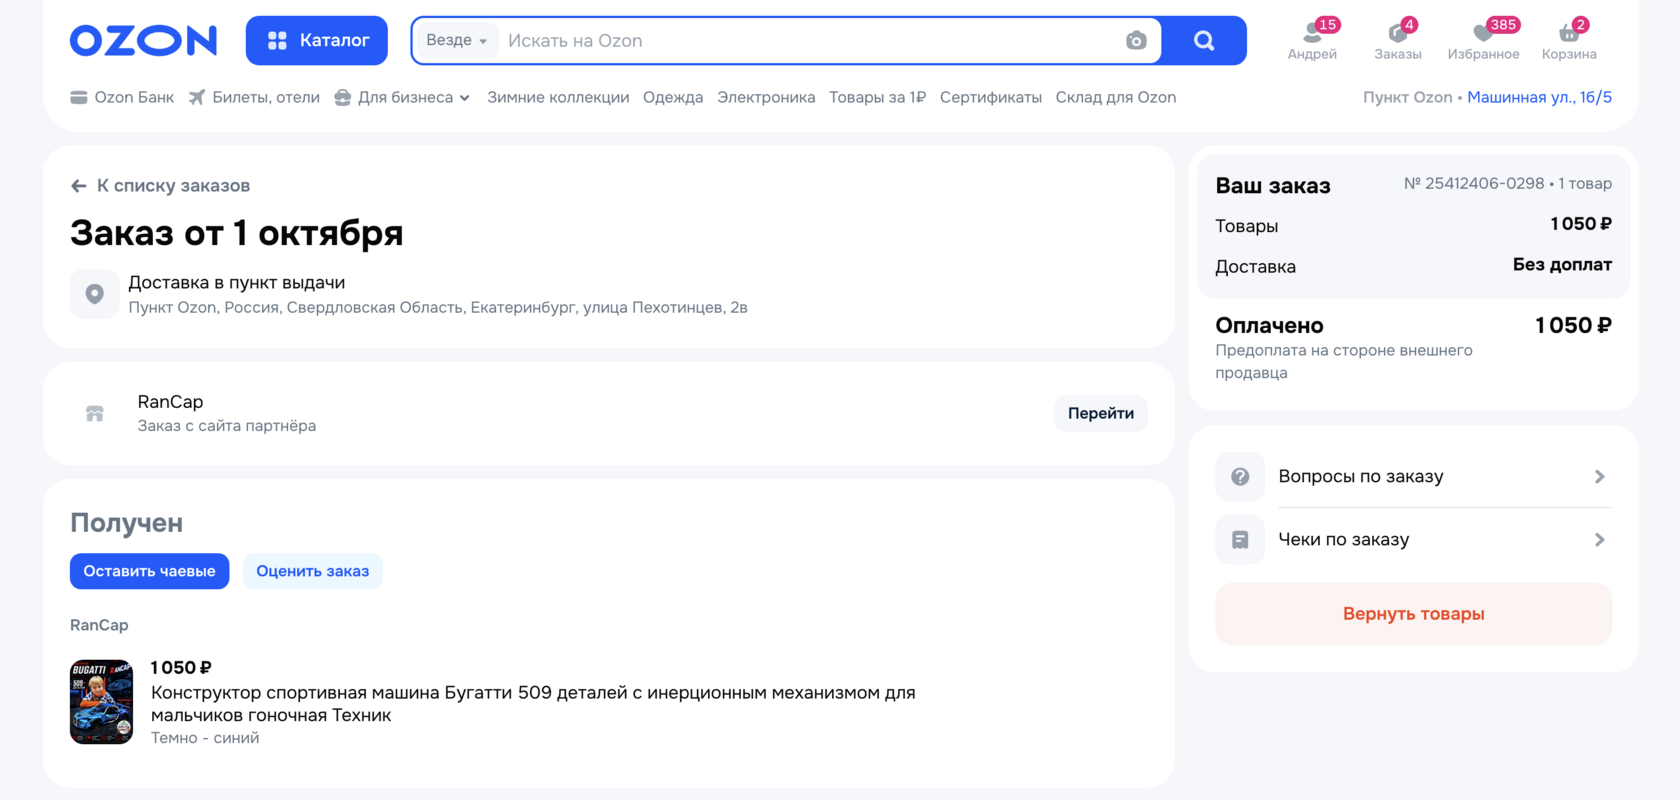Go to Зимние коллекции

pyautogui.click(x=558, y=97)
